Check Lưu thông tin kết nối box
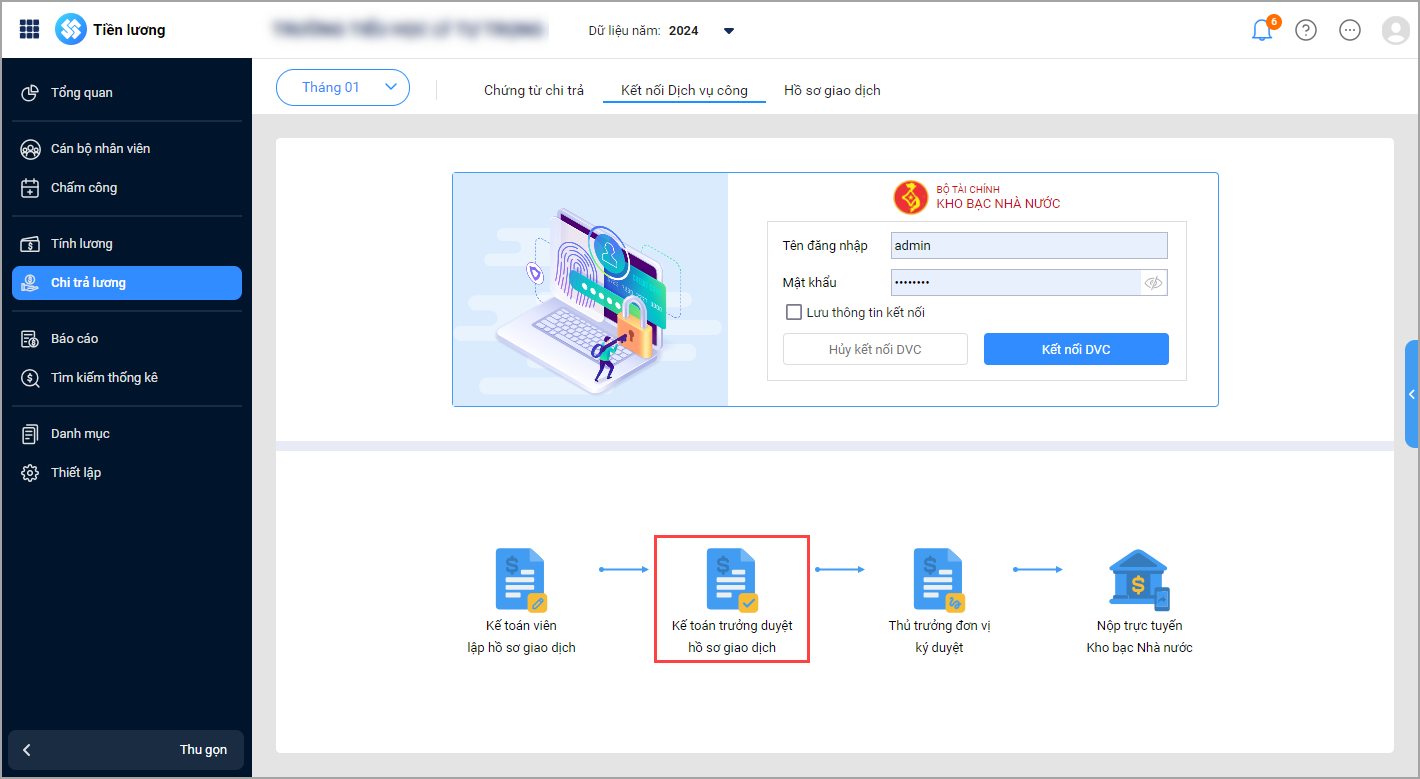 pyautogui.click(x=794, y=312)
